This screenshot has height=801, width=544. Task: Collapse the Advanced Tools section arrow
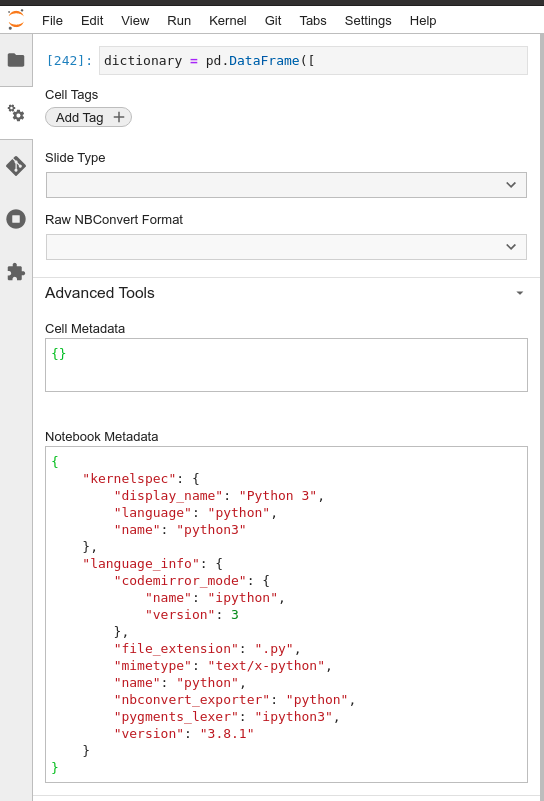pyautogui.click(x=519, y=293)
